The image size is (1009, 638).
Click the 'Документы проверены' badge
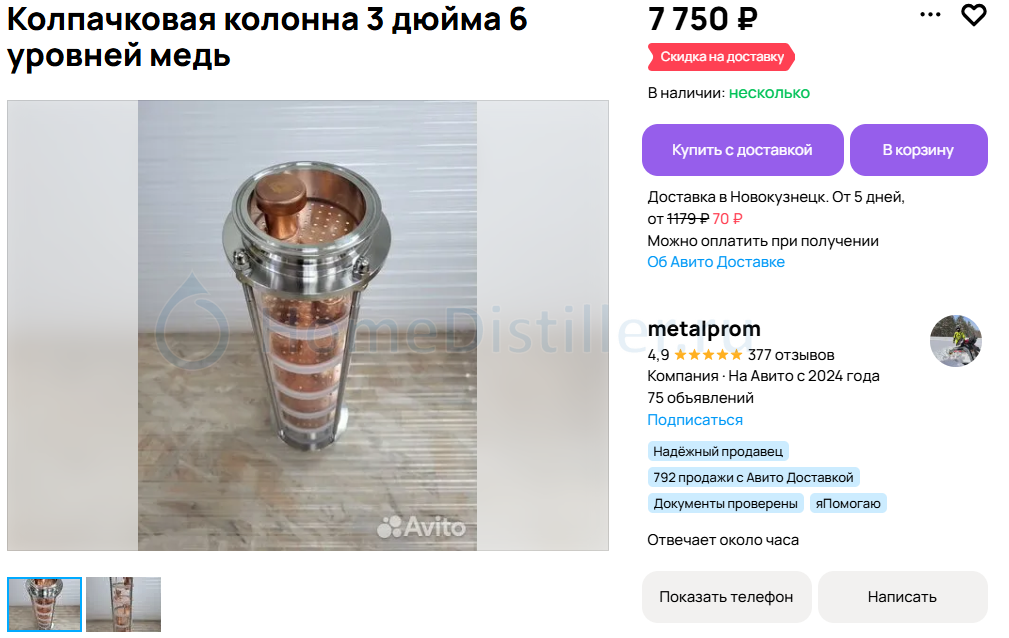tap(725, 503)
